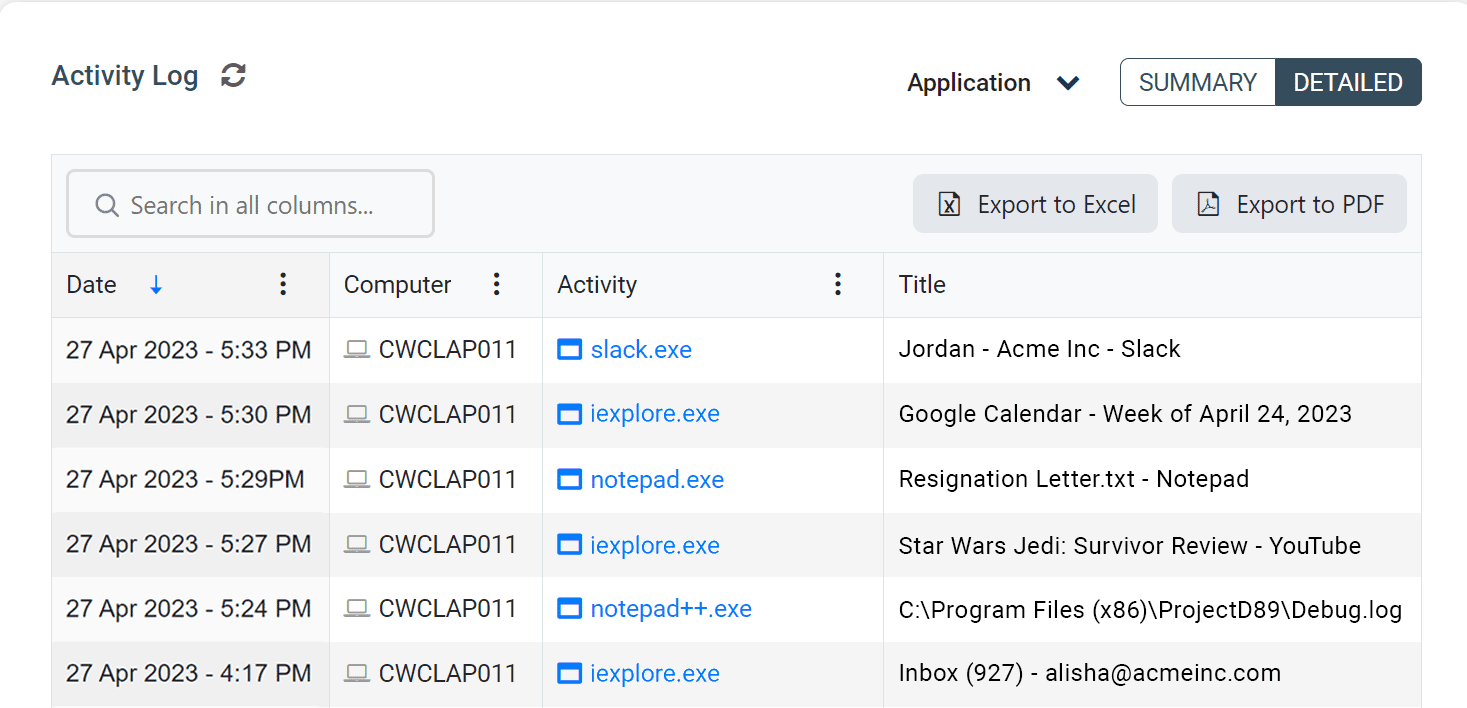Click the window icon next to slack.exe
This screenshot has width=1467, height=708.
click(569, 350)
